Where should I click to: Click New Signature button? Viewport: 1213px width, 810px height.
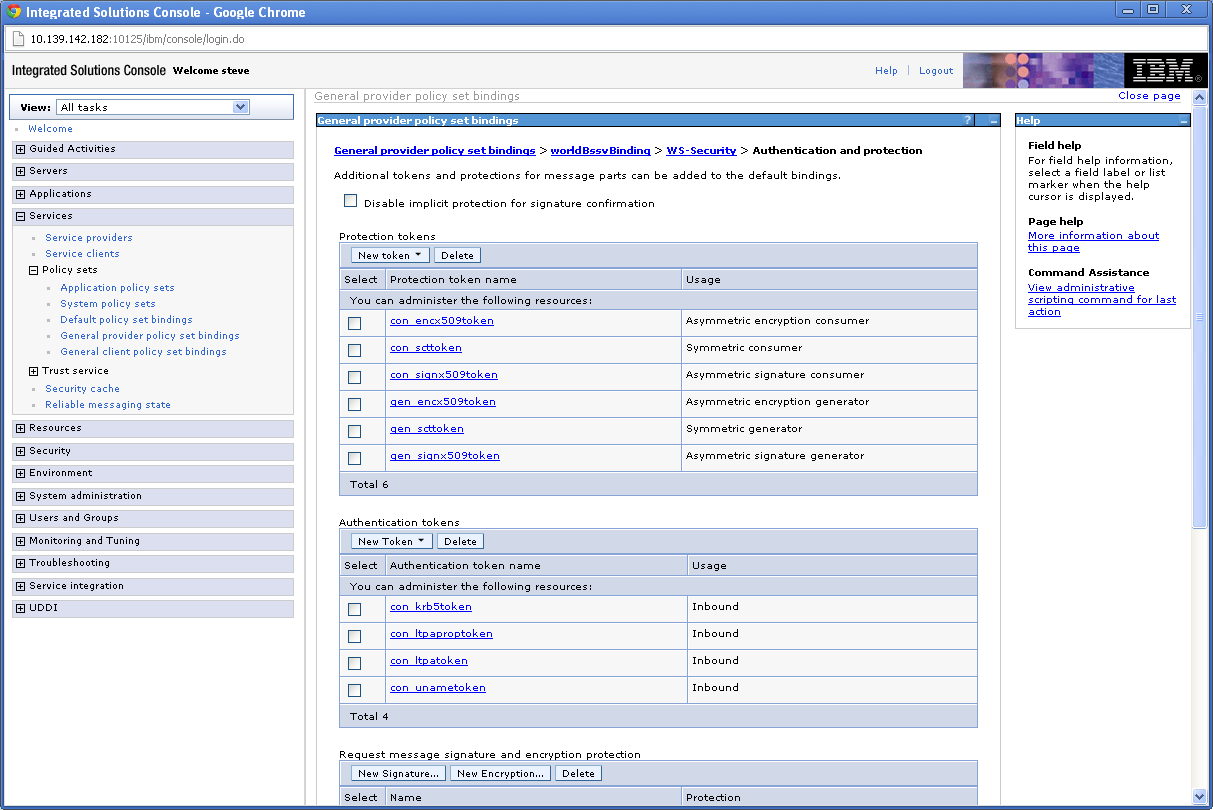(x=398, y=773)
